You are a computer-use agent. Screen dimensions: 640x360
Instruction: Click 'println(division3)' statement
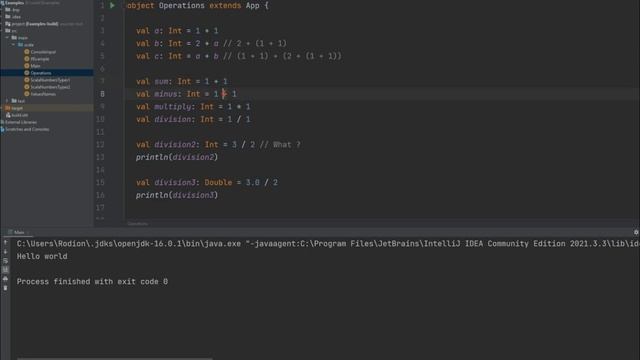[x=177, y=196]
